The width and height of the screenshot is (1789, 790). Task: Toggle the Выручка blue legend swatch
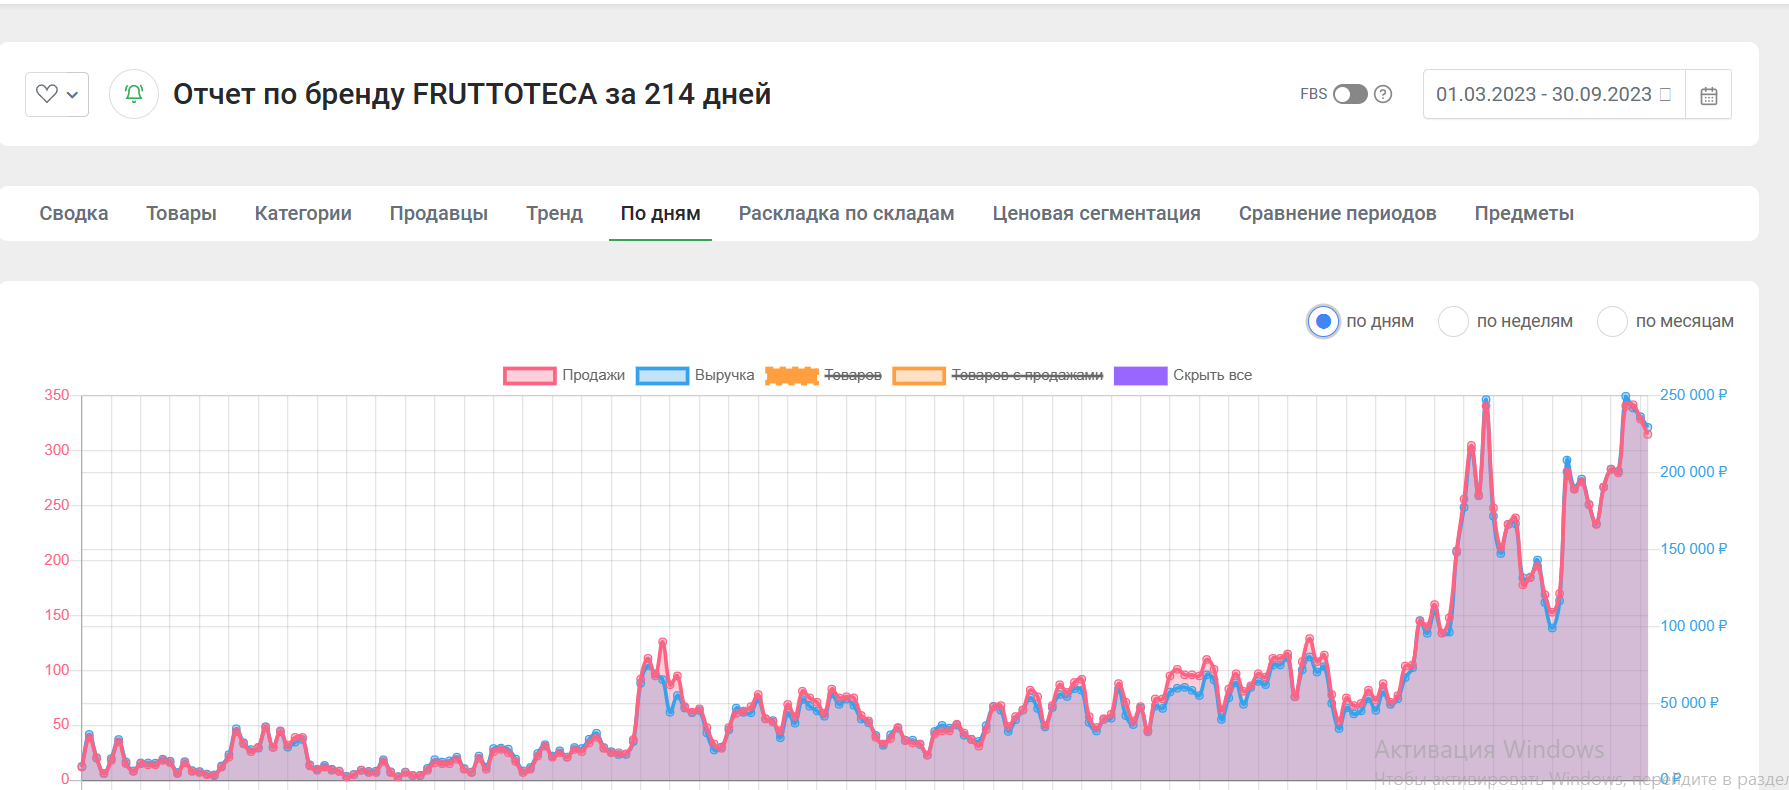tap(662, 376)
